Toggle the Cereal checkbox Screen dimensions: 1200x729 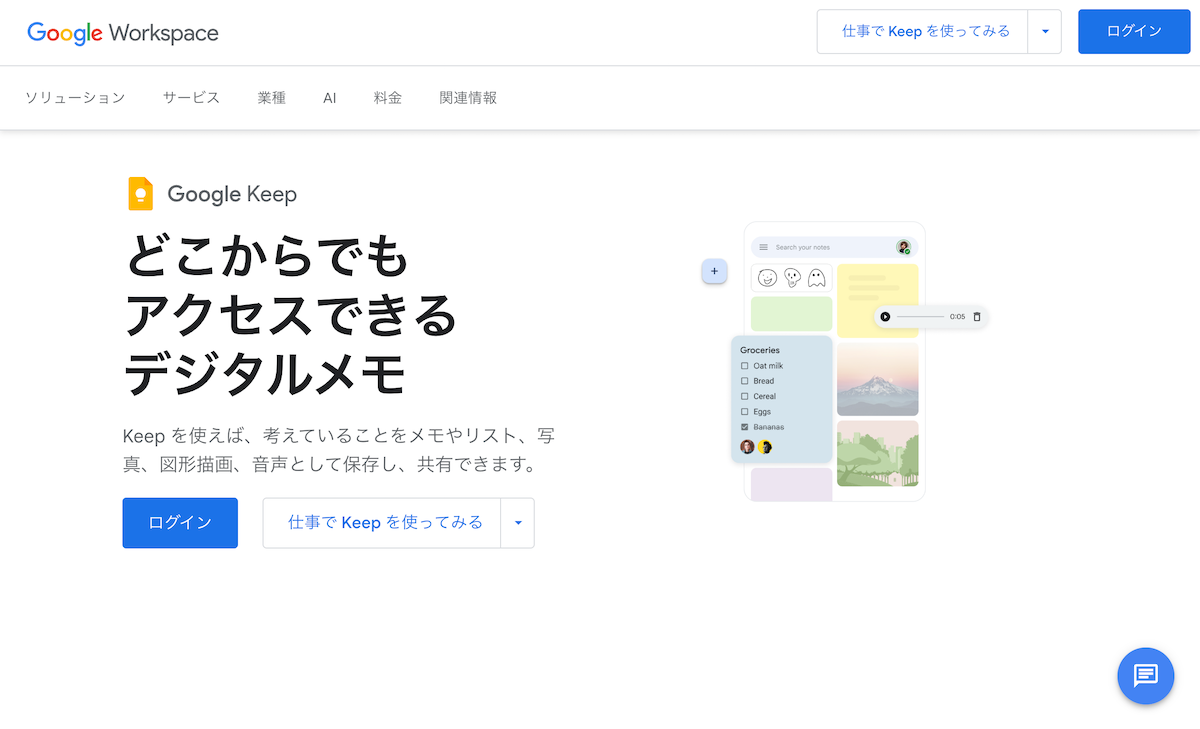744,396
